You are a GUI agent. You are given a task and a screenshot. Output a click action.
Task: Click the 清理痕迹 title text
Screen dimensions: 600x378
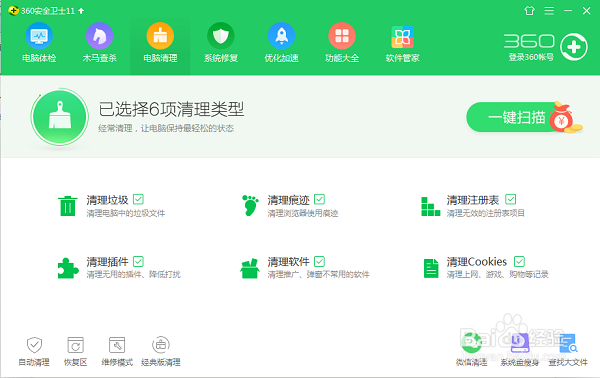[289, 200]
